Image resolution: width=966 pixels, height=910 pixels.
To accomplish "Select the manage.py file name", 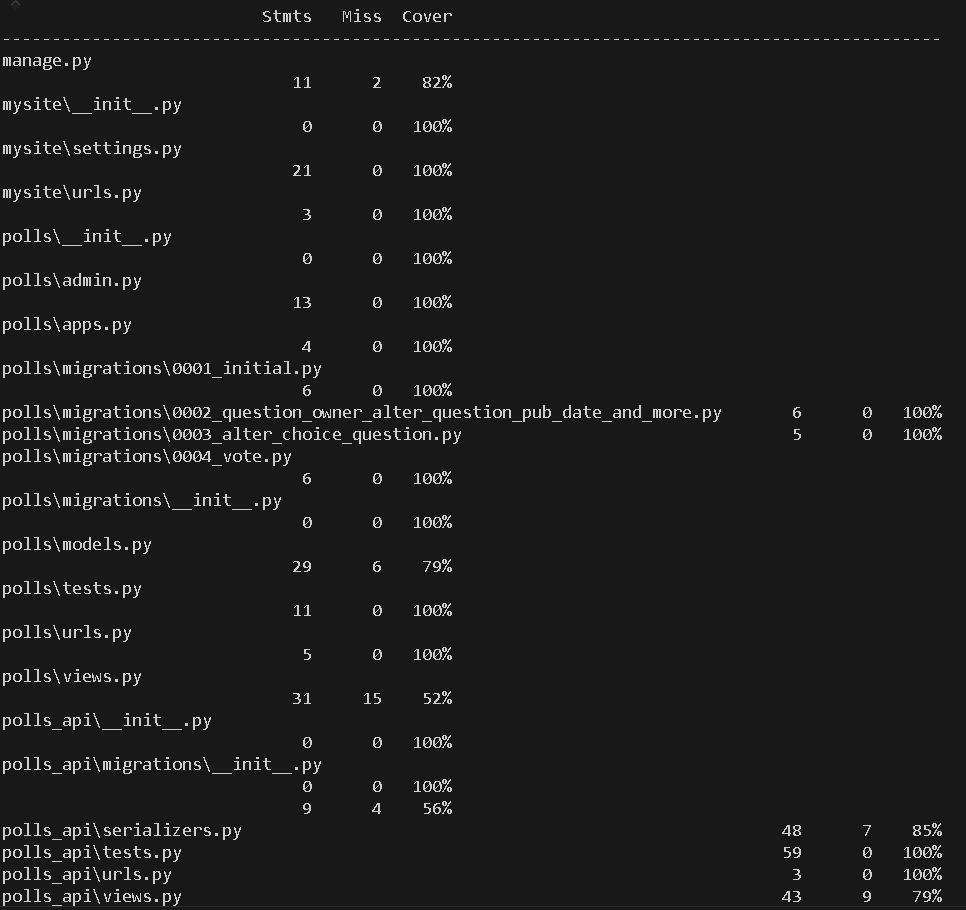I will [47, 61].
